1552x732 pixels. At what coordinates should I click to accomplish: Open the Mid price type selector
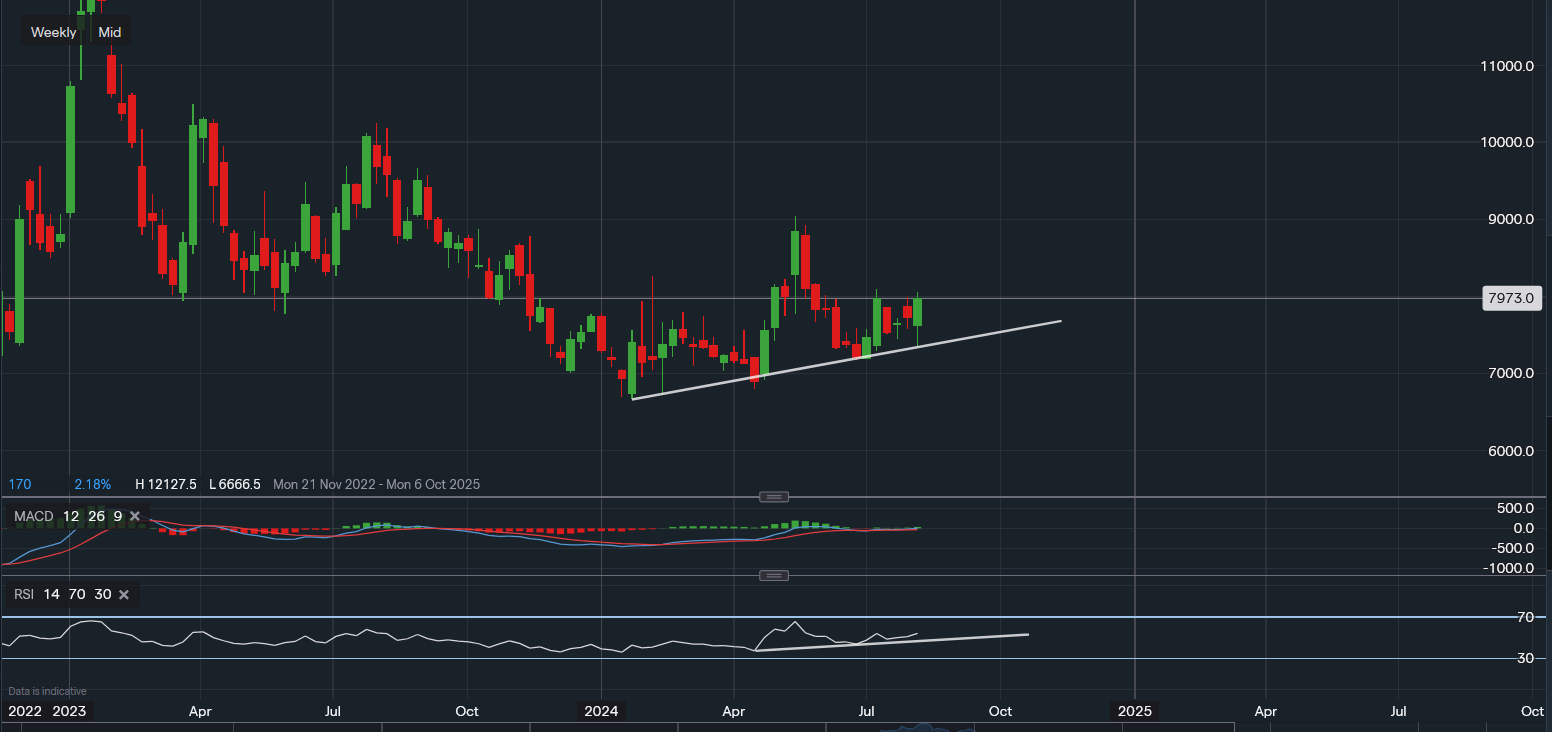[110, 32]
